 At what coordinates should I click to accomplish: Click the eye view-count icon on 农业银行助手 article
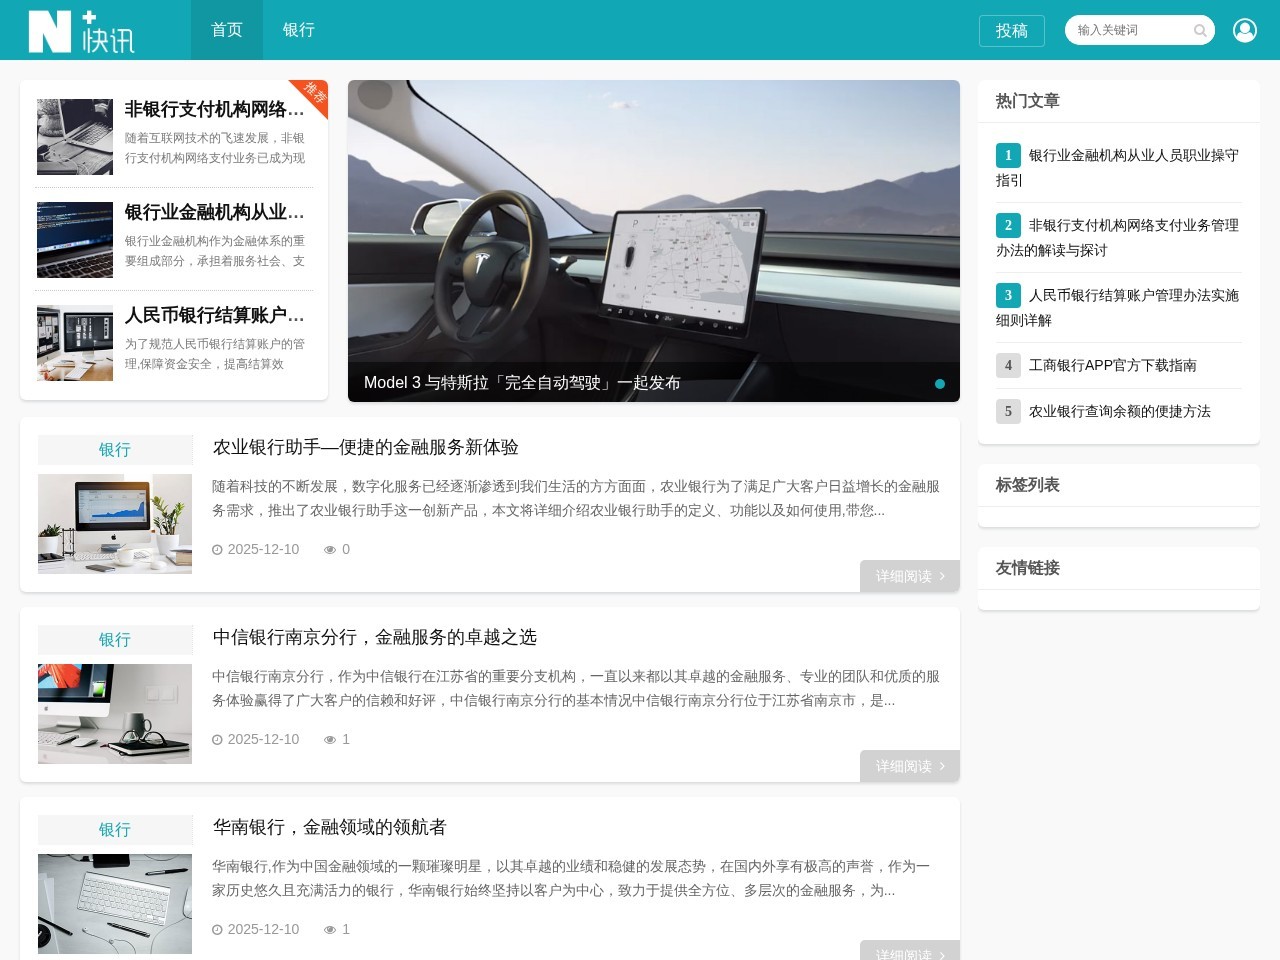pyautogui.click(x=330, y=549)
